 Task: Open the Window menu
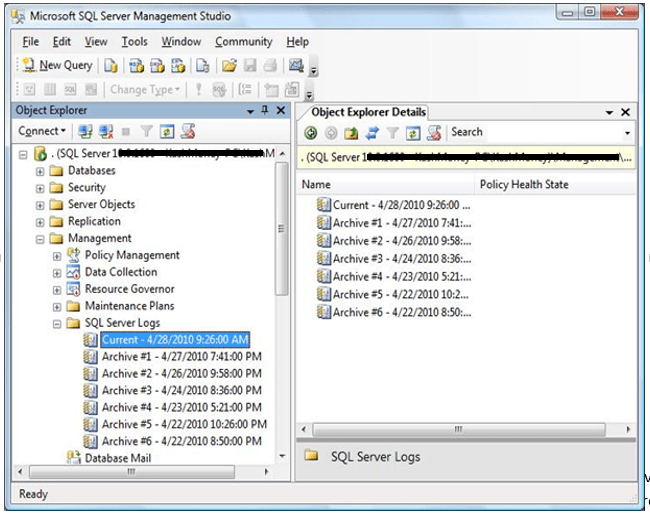coord(181,41)
